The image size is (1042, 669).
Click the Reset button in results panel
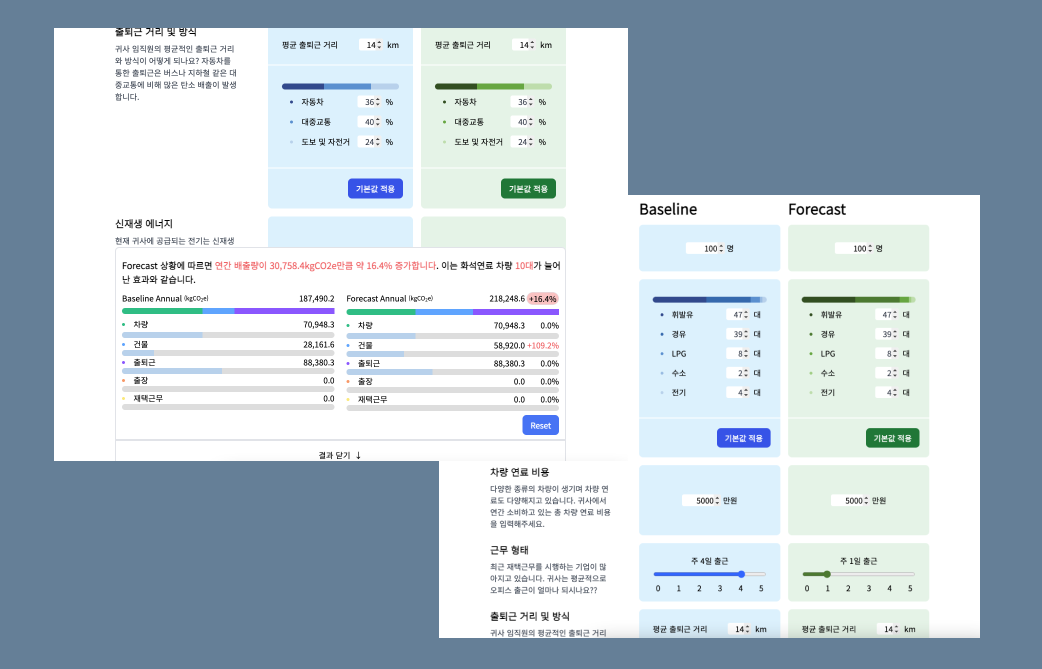540,425
